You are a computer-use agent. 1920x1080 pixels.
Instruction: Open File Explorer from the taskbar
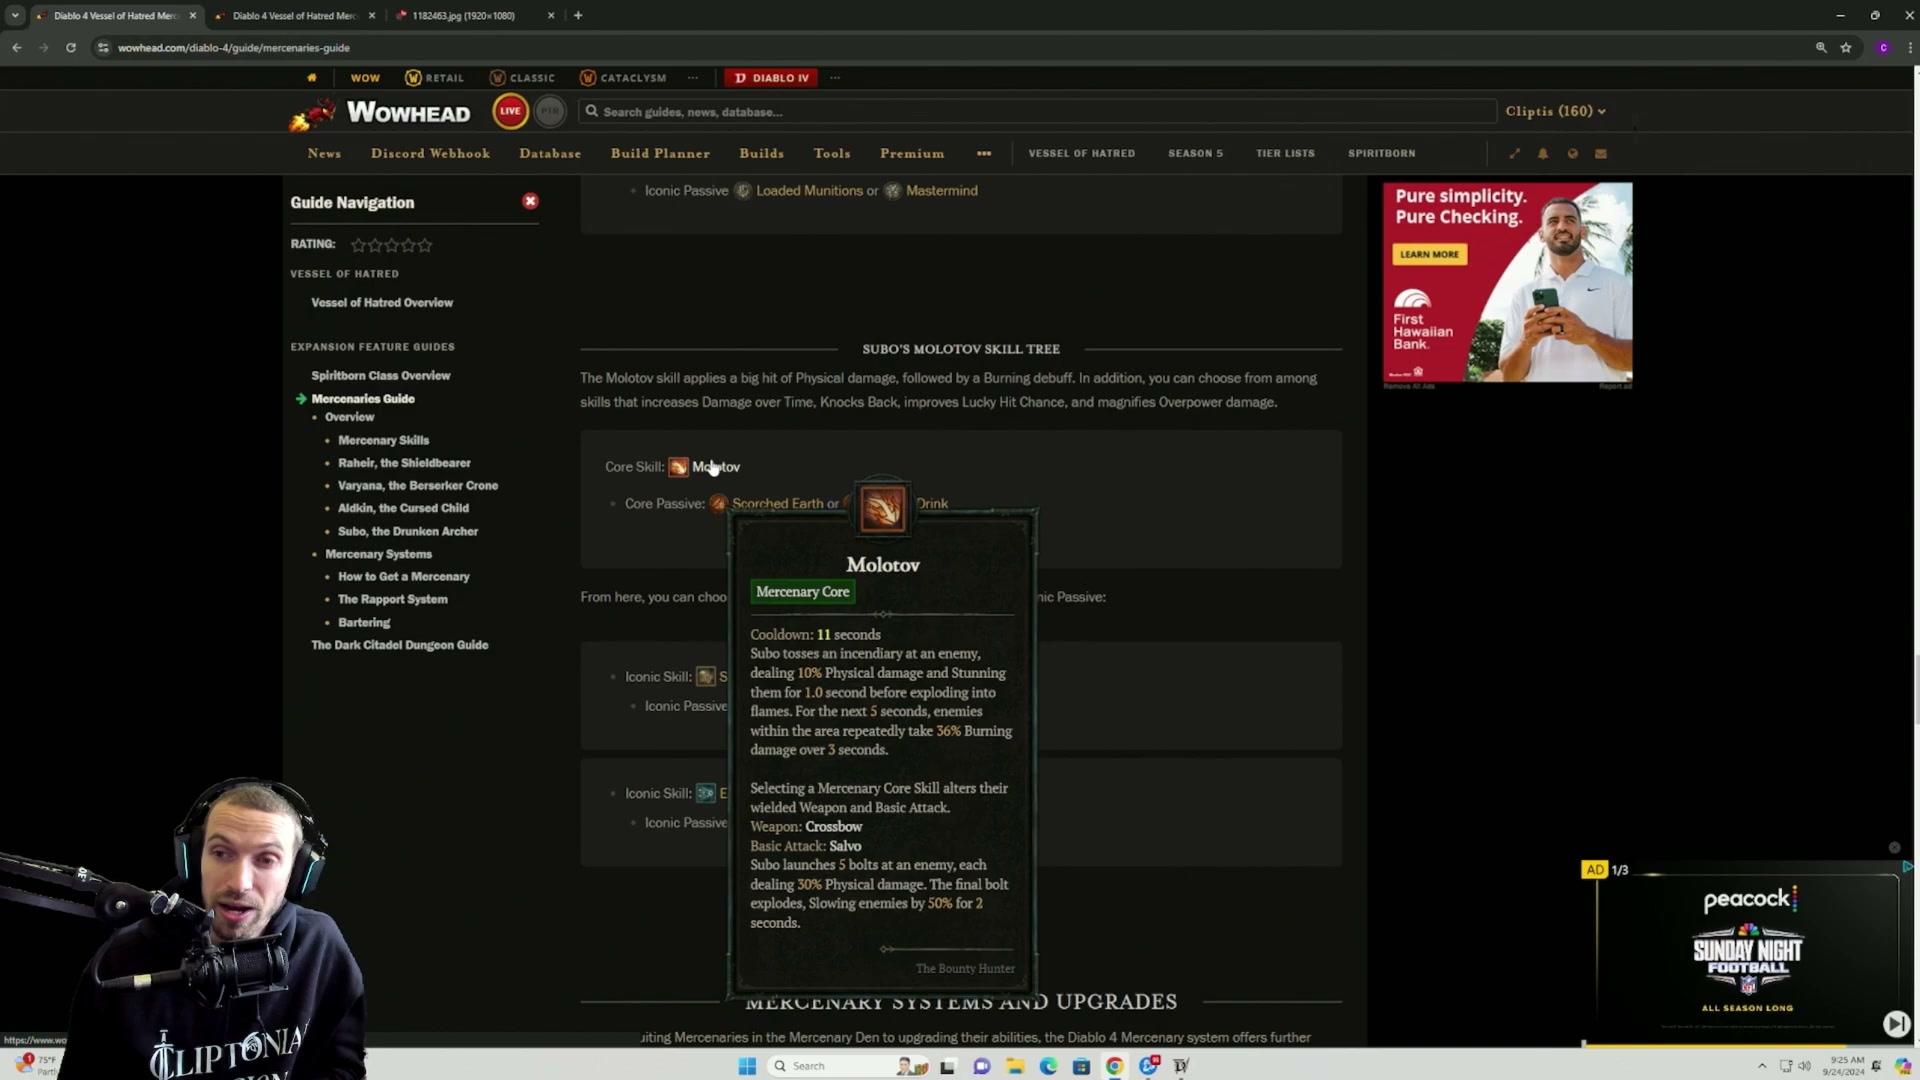1014,1066
